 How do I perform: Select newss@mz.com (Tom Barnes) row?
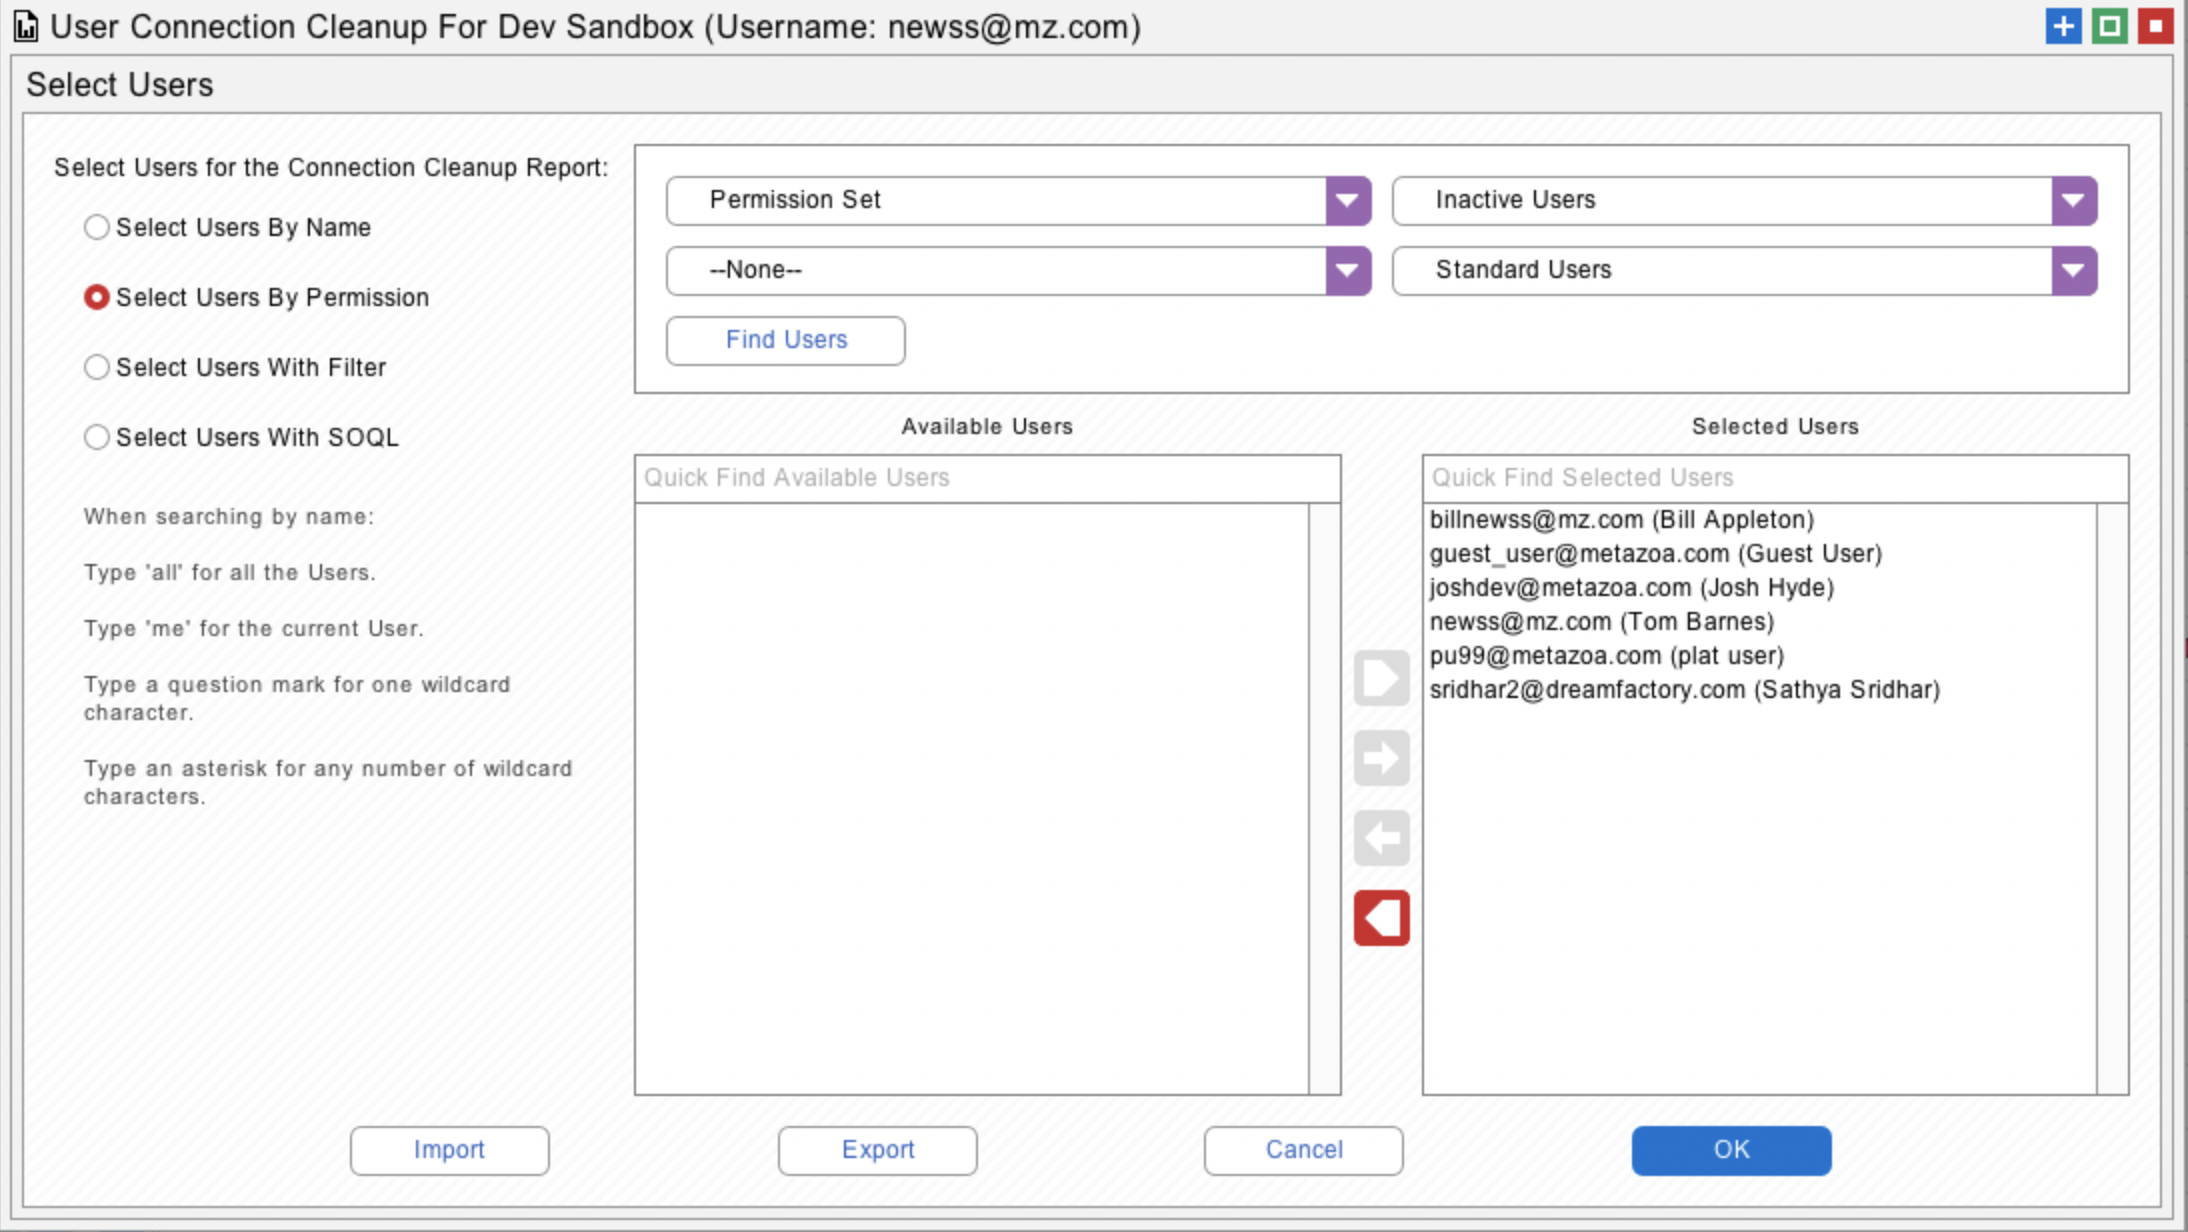[x=1760, y=622]
